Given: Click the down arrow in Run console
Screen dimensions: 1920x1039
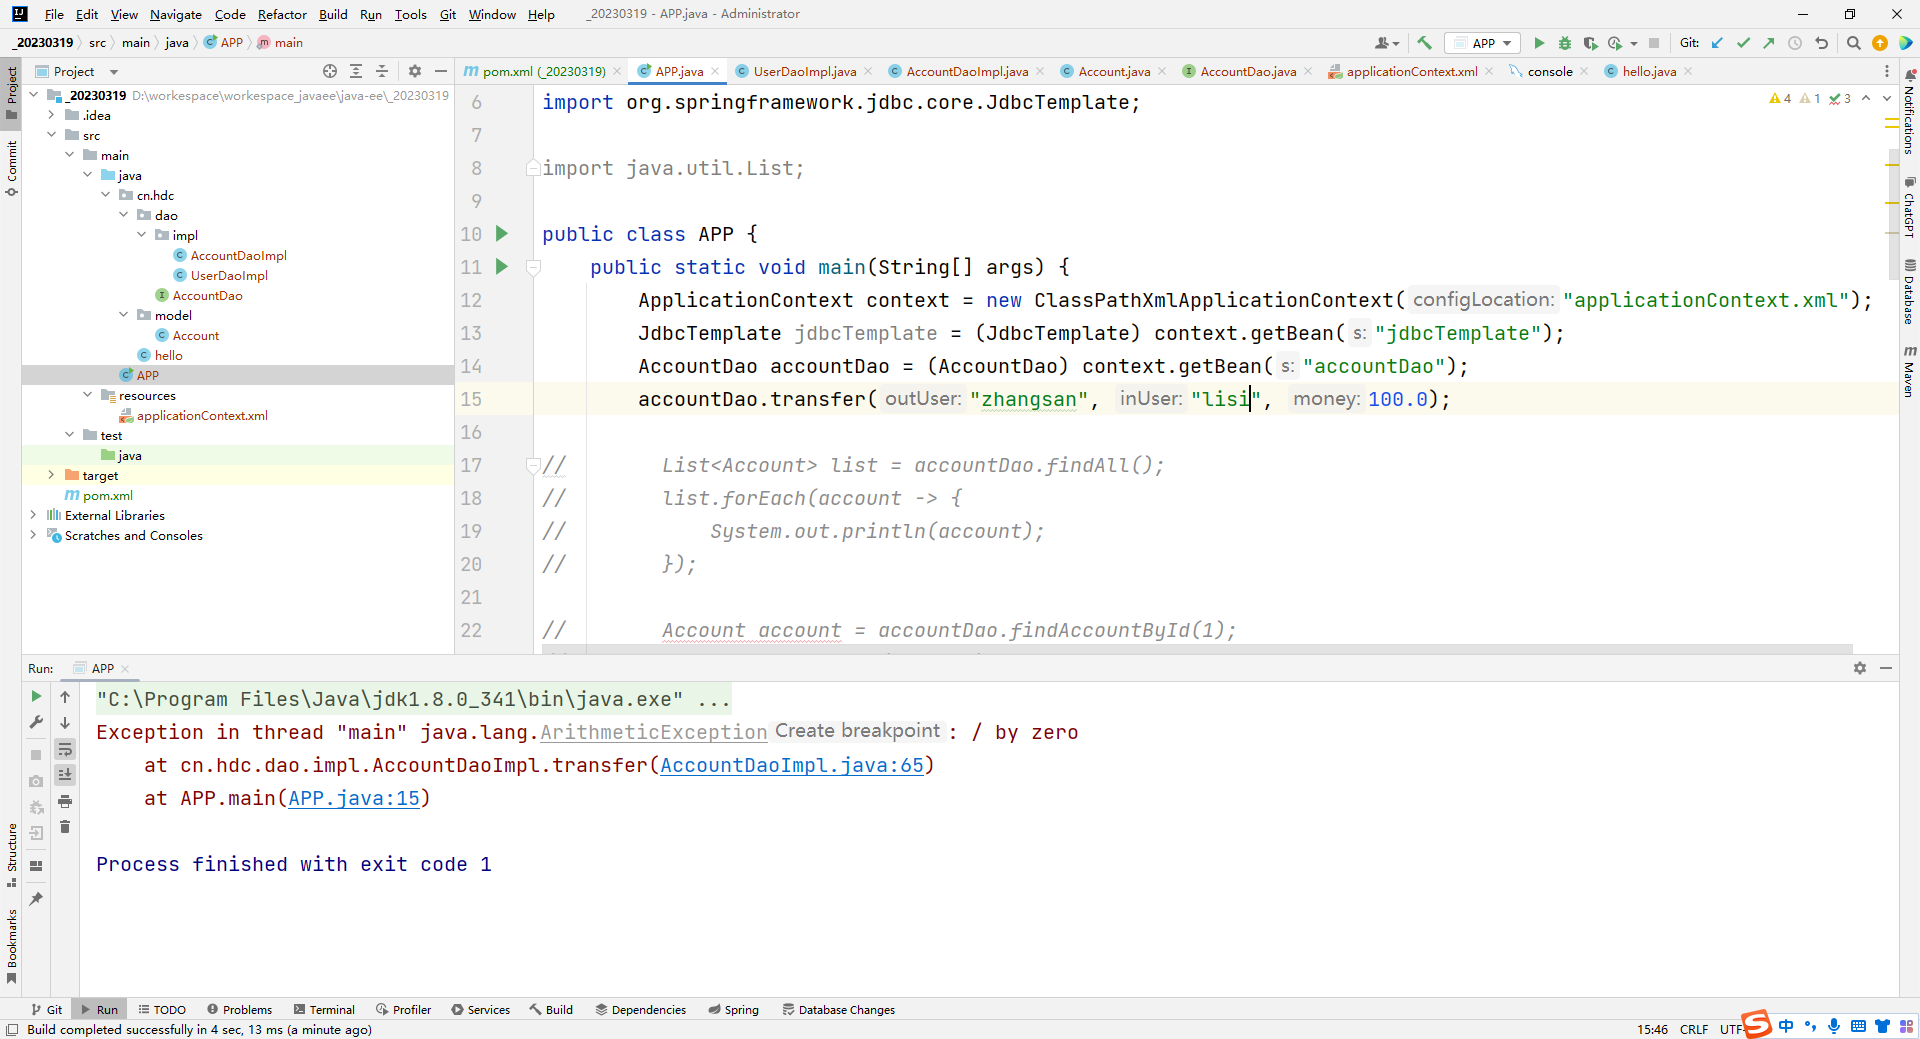Looking at the screenshot, I should tap(65, 723).
